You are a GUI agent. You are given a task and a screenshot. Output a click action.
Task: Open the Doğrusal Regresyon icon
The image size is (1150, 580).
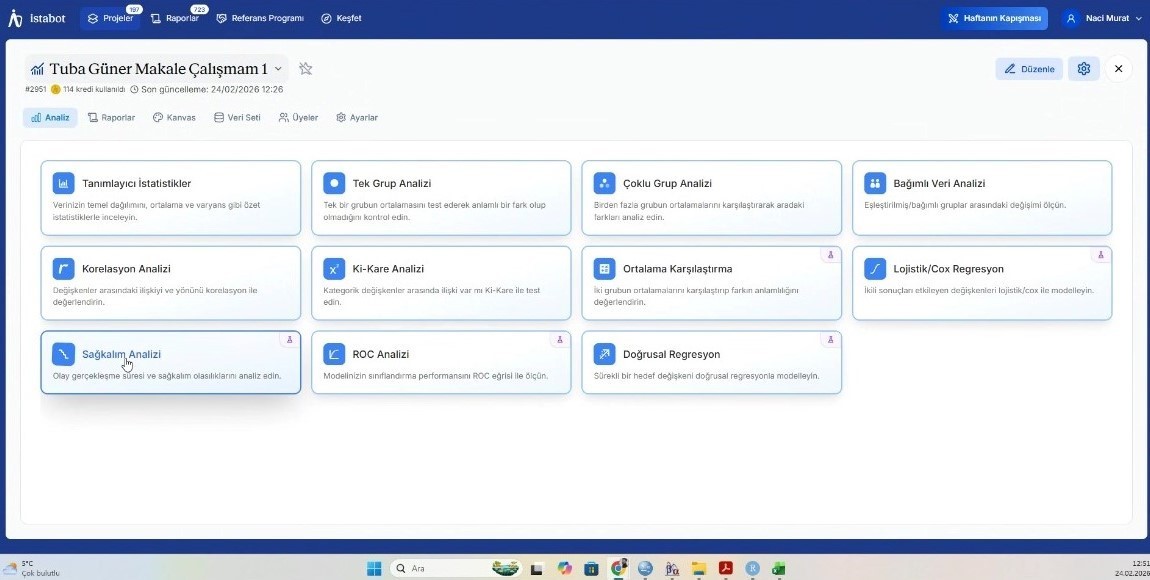click(604, 354)
